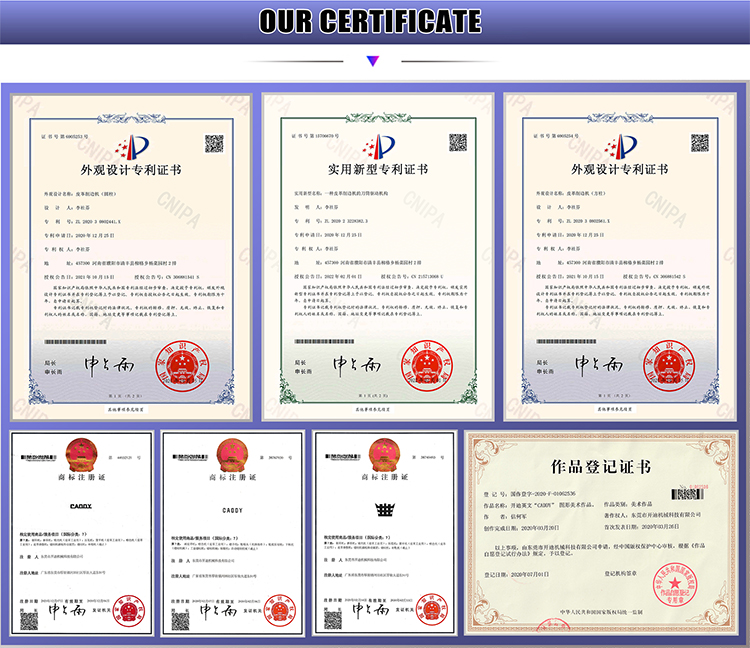Click the handwritten signature on the 圆柱 patent
750x648 pixels.
click(109, 366)
